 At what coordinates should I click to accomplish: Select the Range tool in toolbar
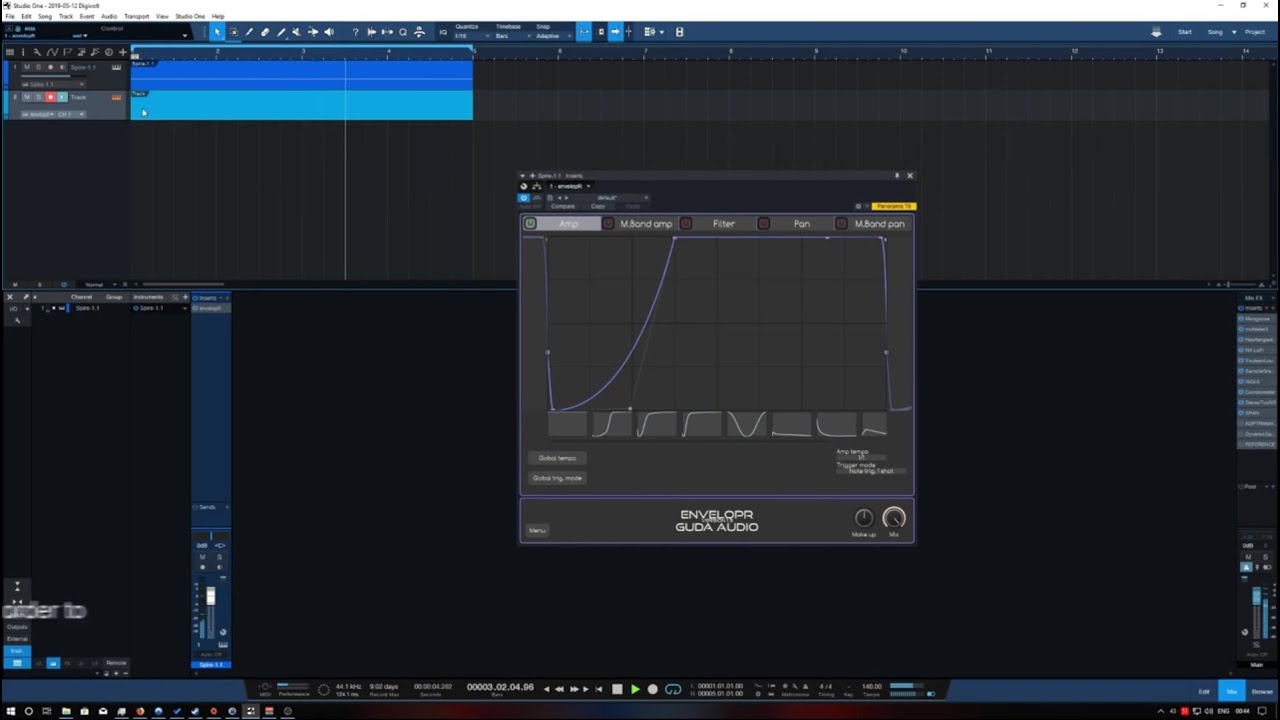point(233,32)
